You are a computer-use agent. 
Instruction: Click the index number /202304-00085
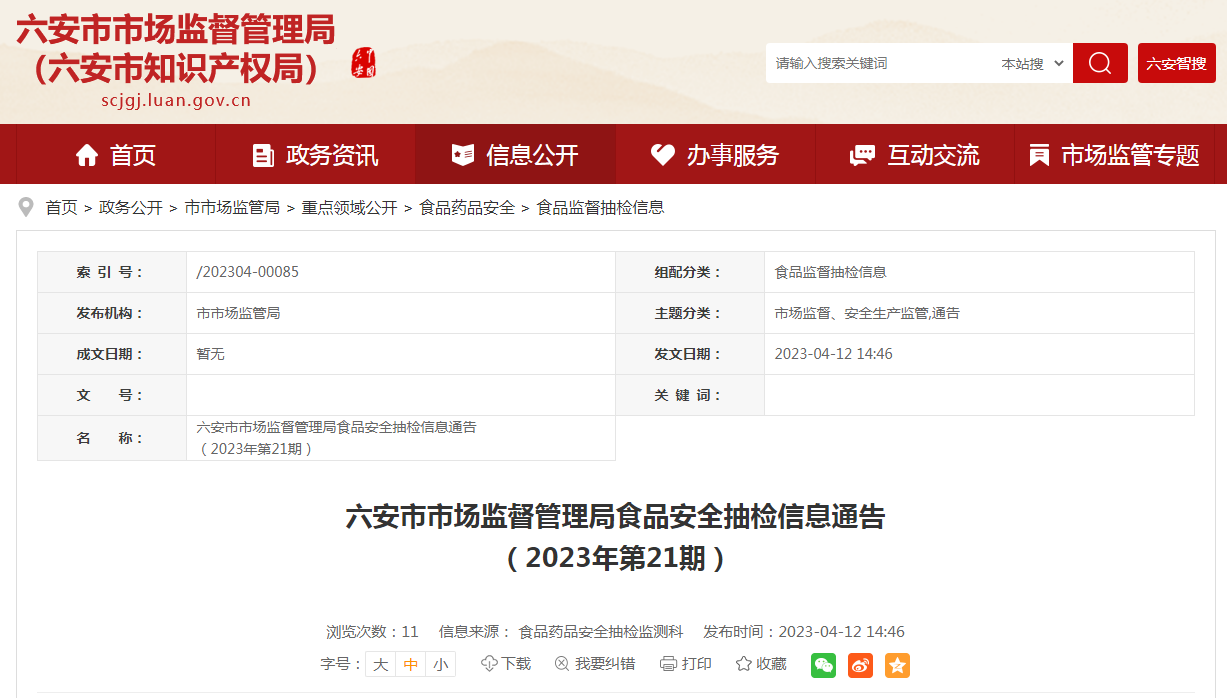[x=248, y=272]
